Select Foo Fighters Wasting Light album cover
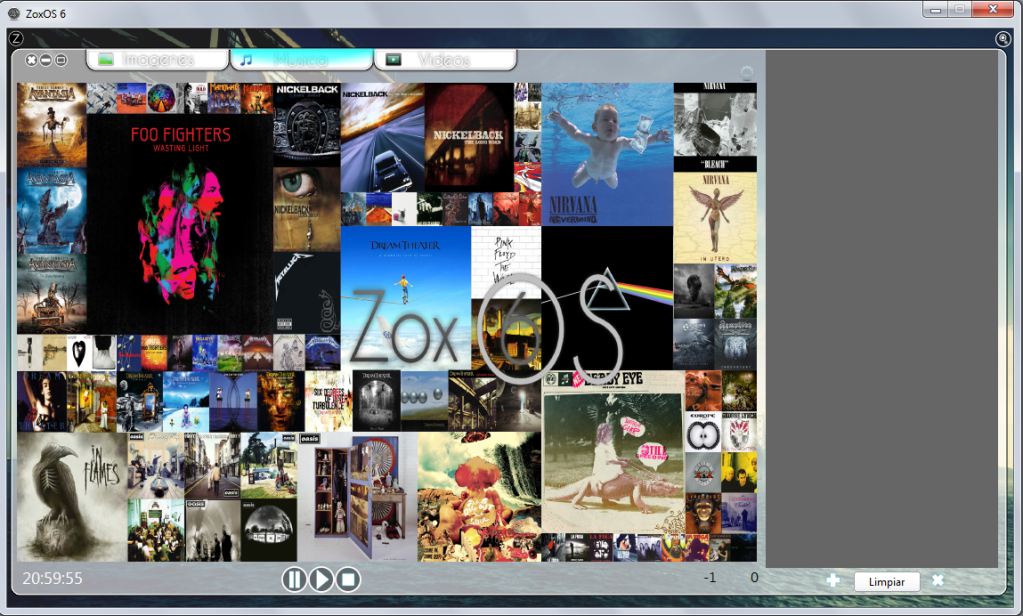The height and width of the screenshot is (616, 1023). (x=181, y=224)
